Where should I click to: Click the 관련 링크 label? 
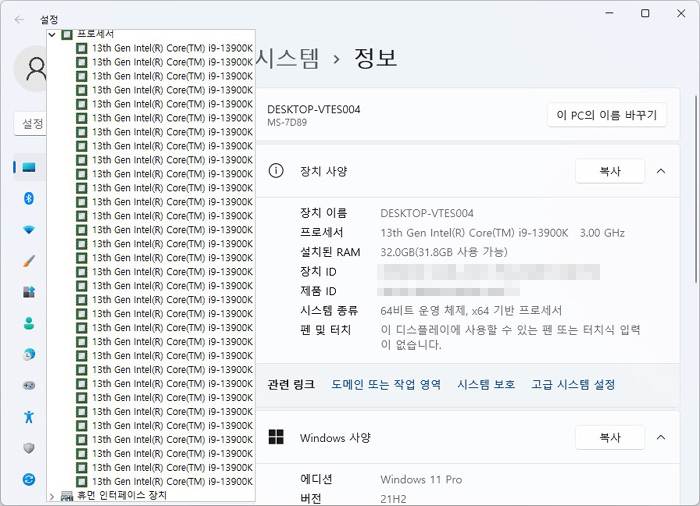tap(291, 385)
